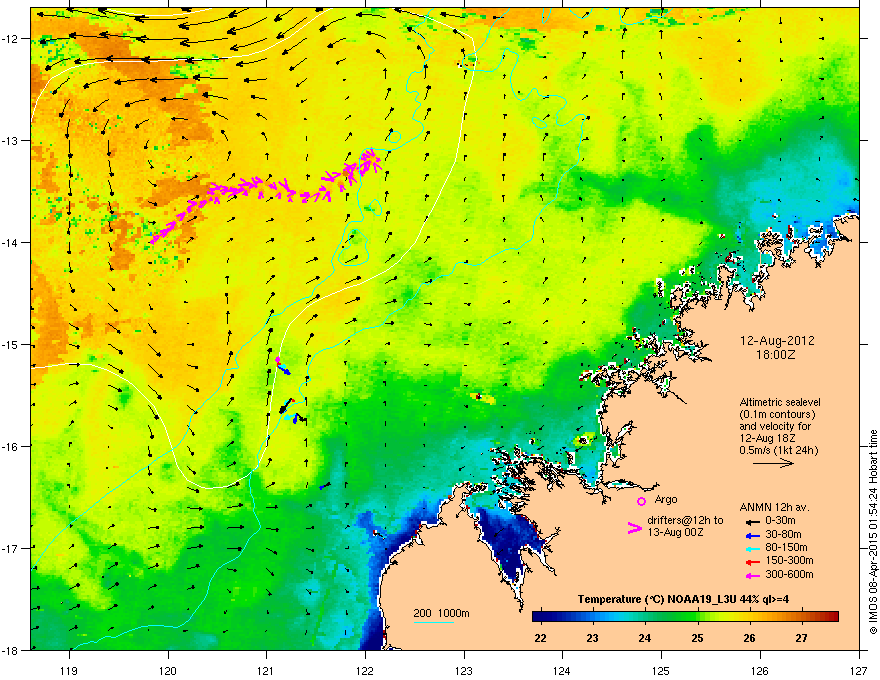Click the -17 latitude axis label
This screenshot has height=680, width=880.
[x=10, y=548]
